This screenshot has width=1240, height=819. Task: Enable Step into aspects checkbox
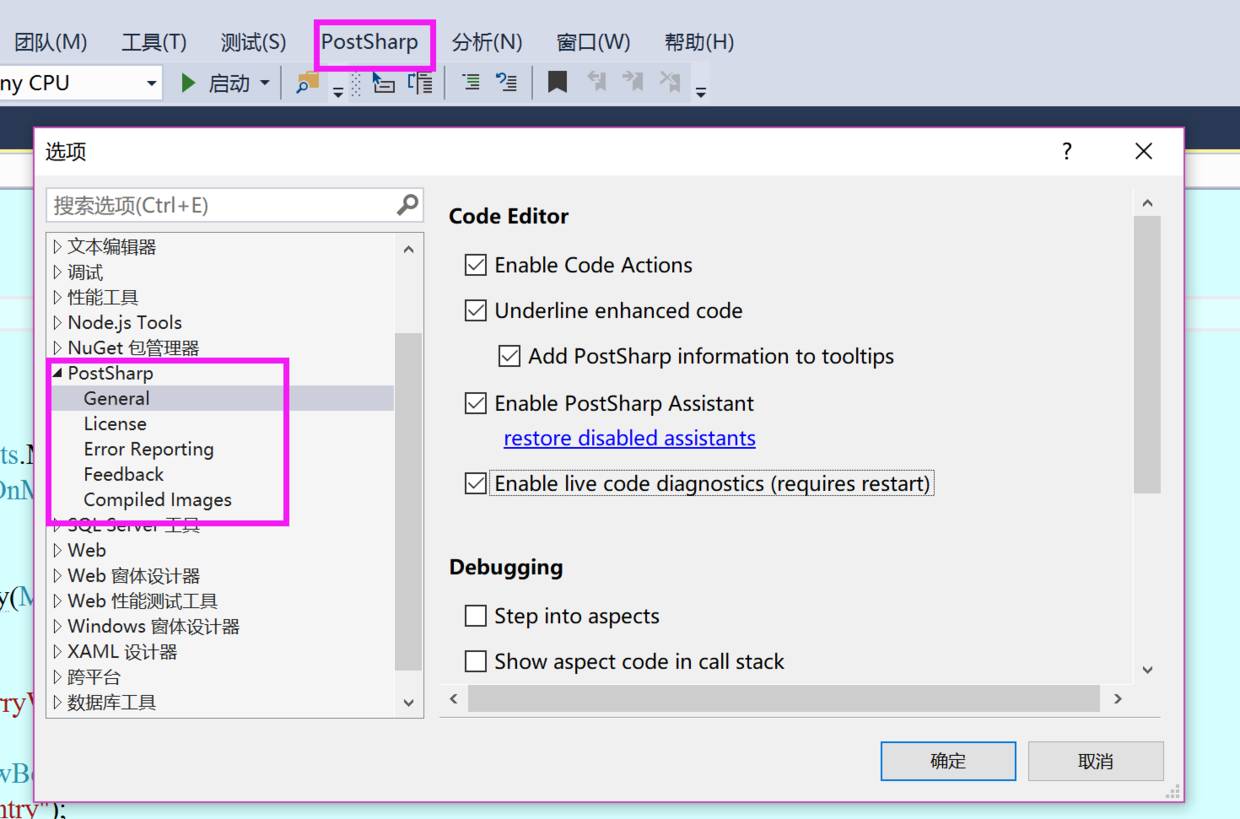[x=476, y=616]
